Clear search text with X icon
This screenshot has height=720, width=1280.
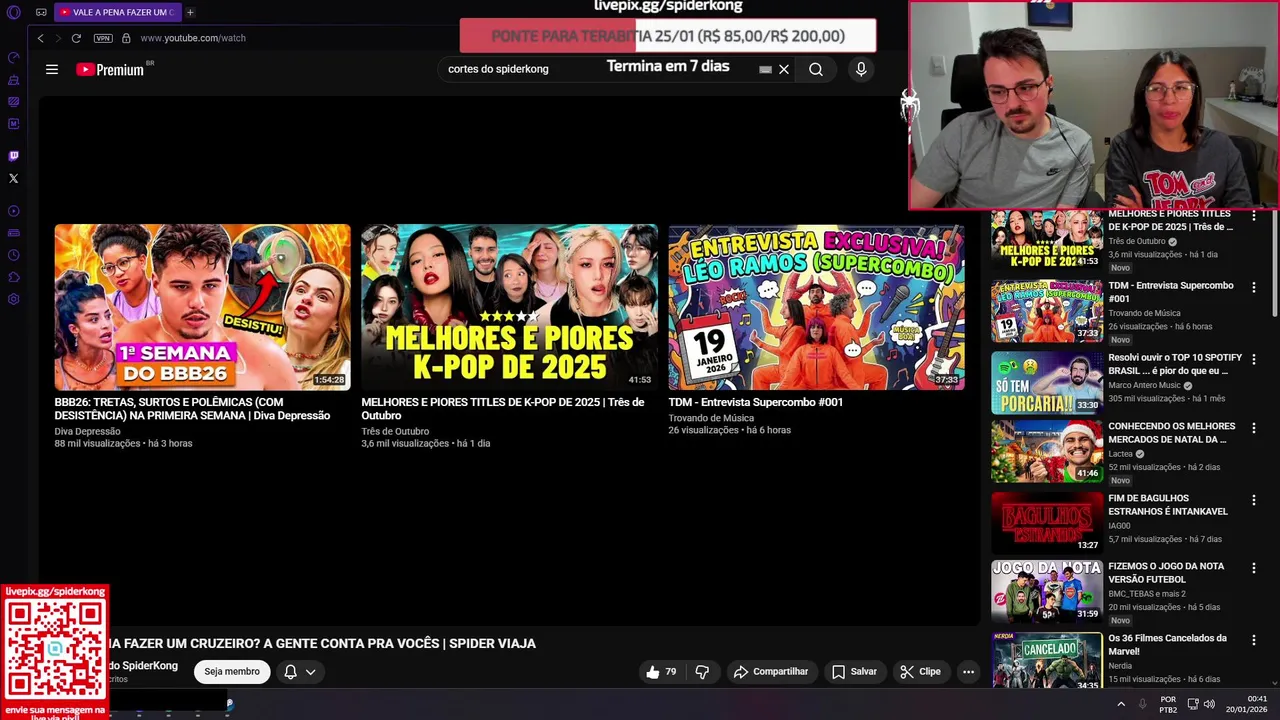click(784, 69)
